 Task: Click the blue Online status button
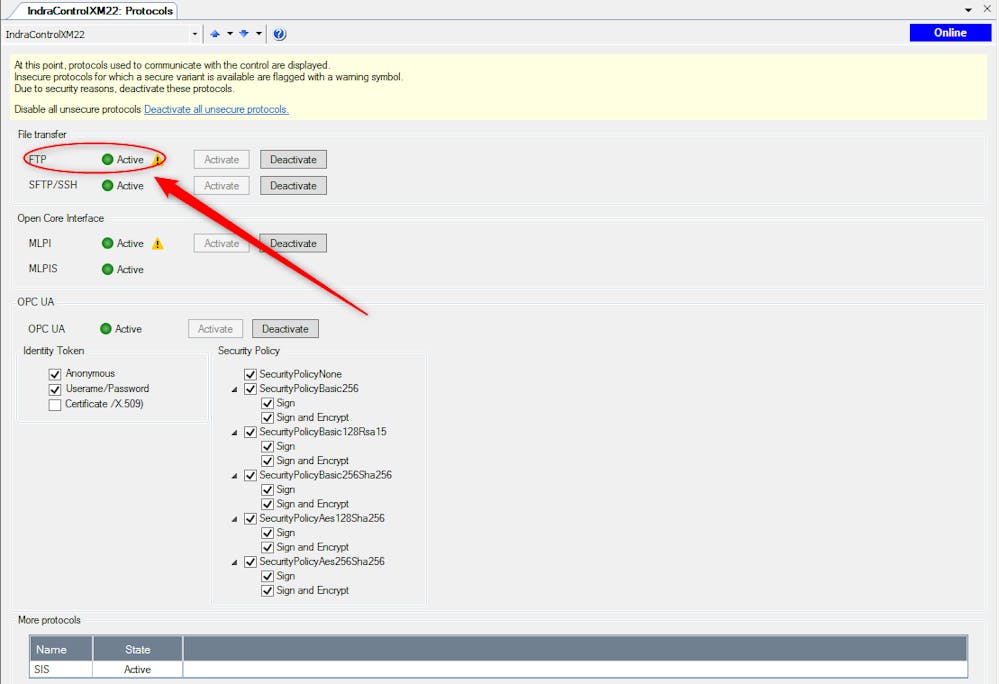(x=950, y=33)
